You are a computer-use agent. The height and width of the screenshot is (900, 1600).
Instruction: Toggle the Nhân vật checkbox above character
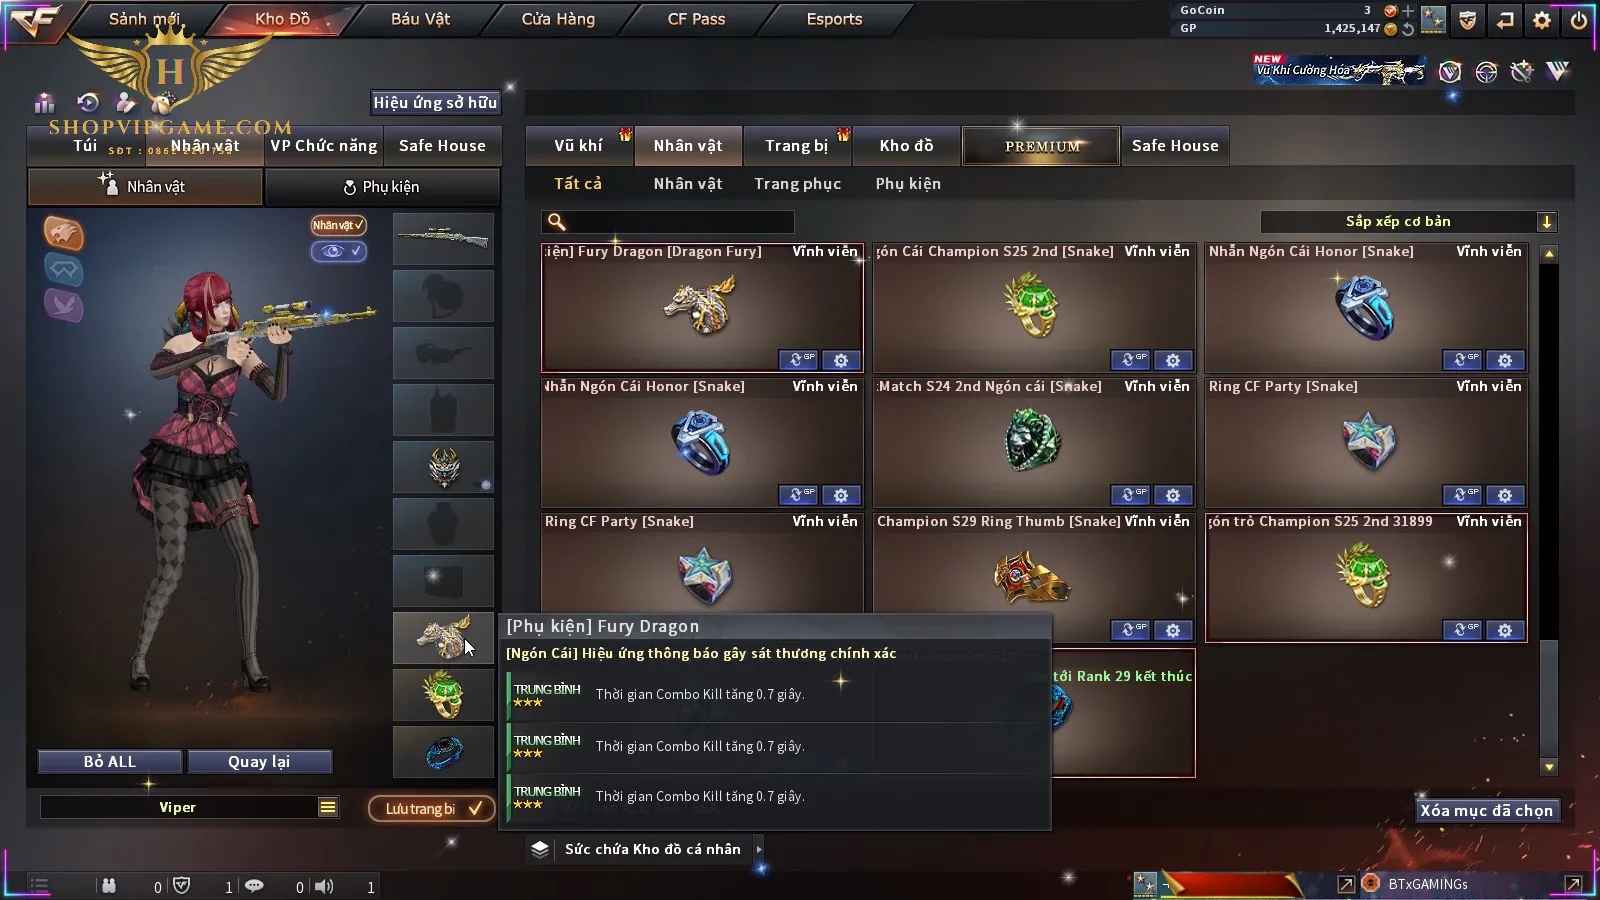(338, 225)
